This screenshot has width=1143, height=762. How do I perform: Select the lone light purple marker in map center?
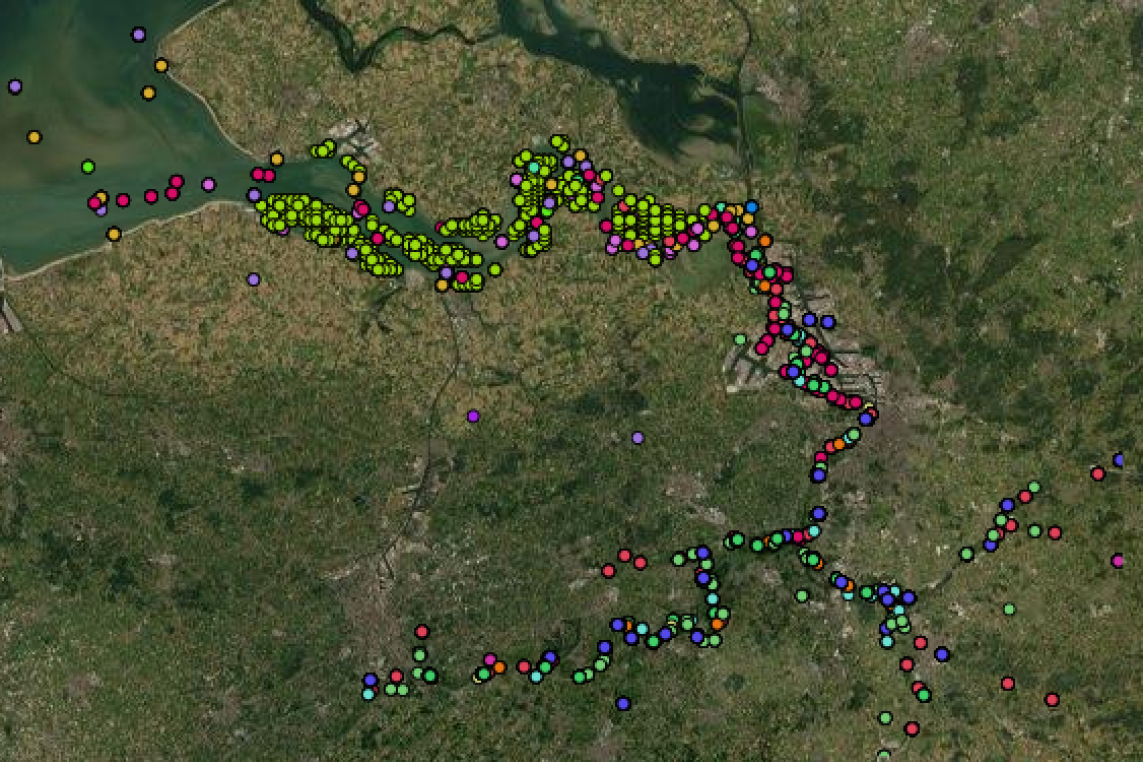tap(638, 438)
